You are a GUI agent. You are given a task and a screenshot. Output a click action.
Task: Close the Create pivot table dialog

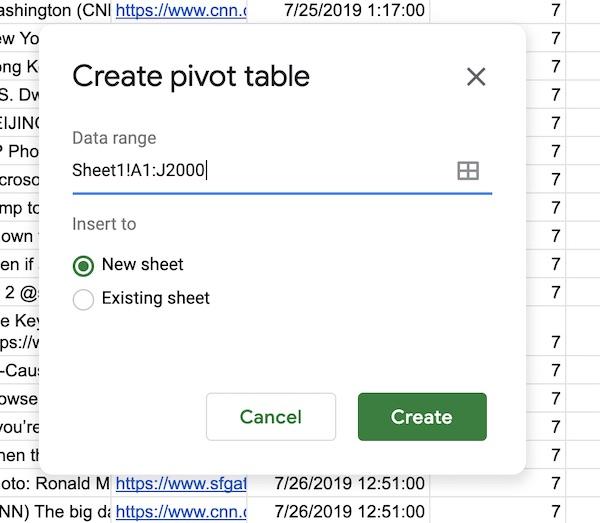[x=476, y=77]
